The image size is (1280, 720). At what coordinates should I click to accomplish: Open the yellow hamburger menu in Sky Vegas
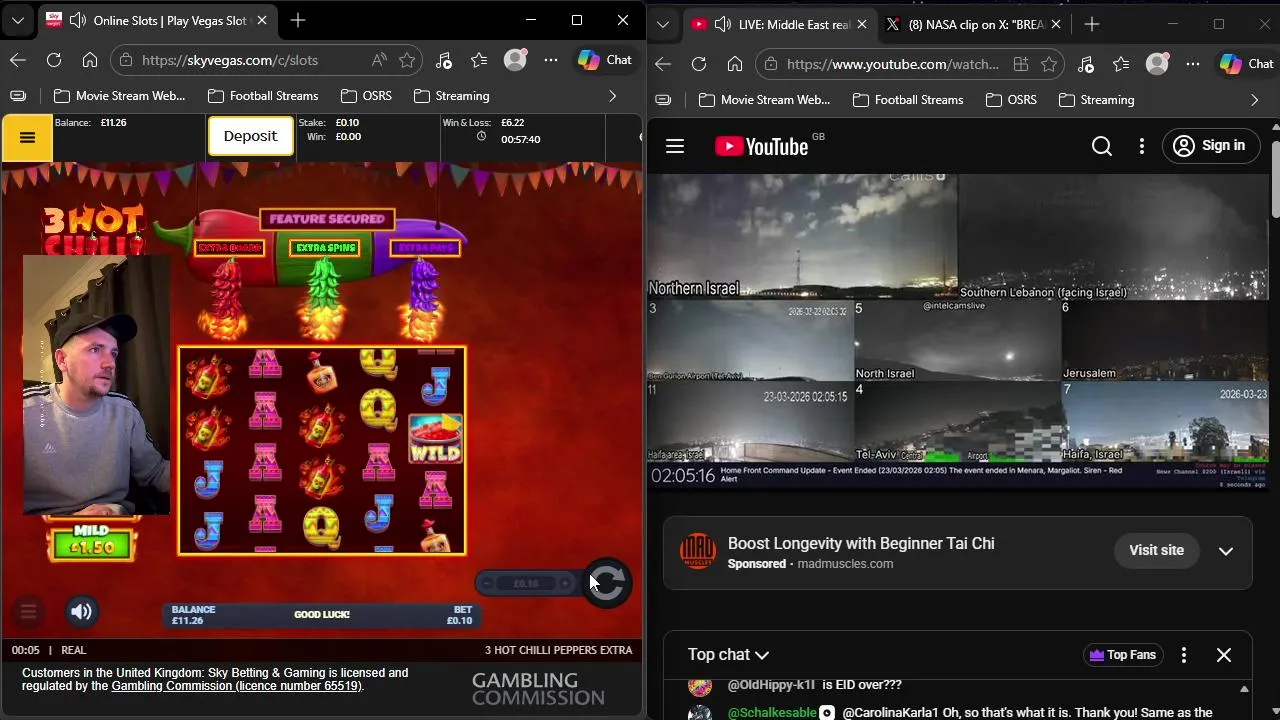(27, 138)
